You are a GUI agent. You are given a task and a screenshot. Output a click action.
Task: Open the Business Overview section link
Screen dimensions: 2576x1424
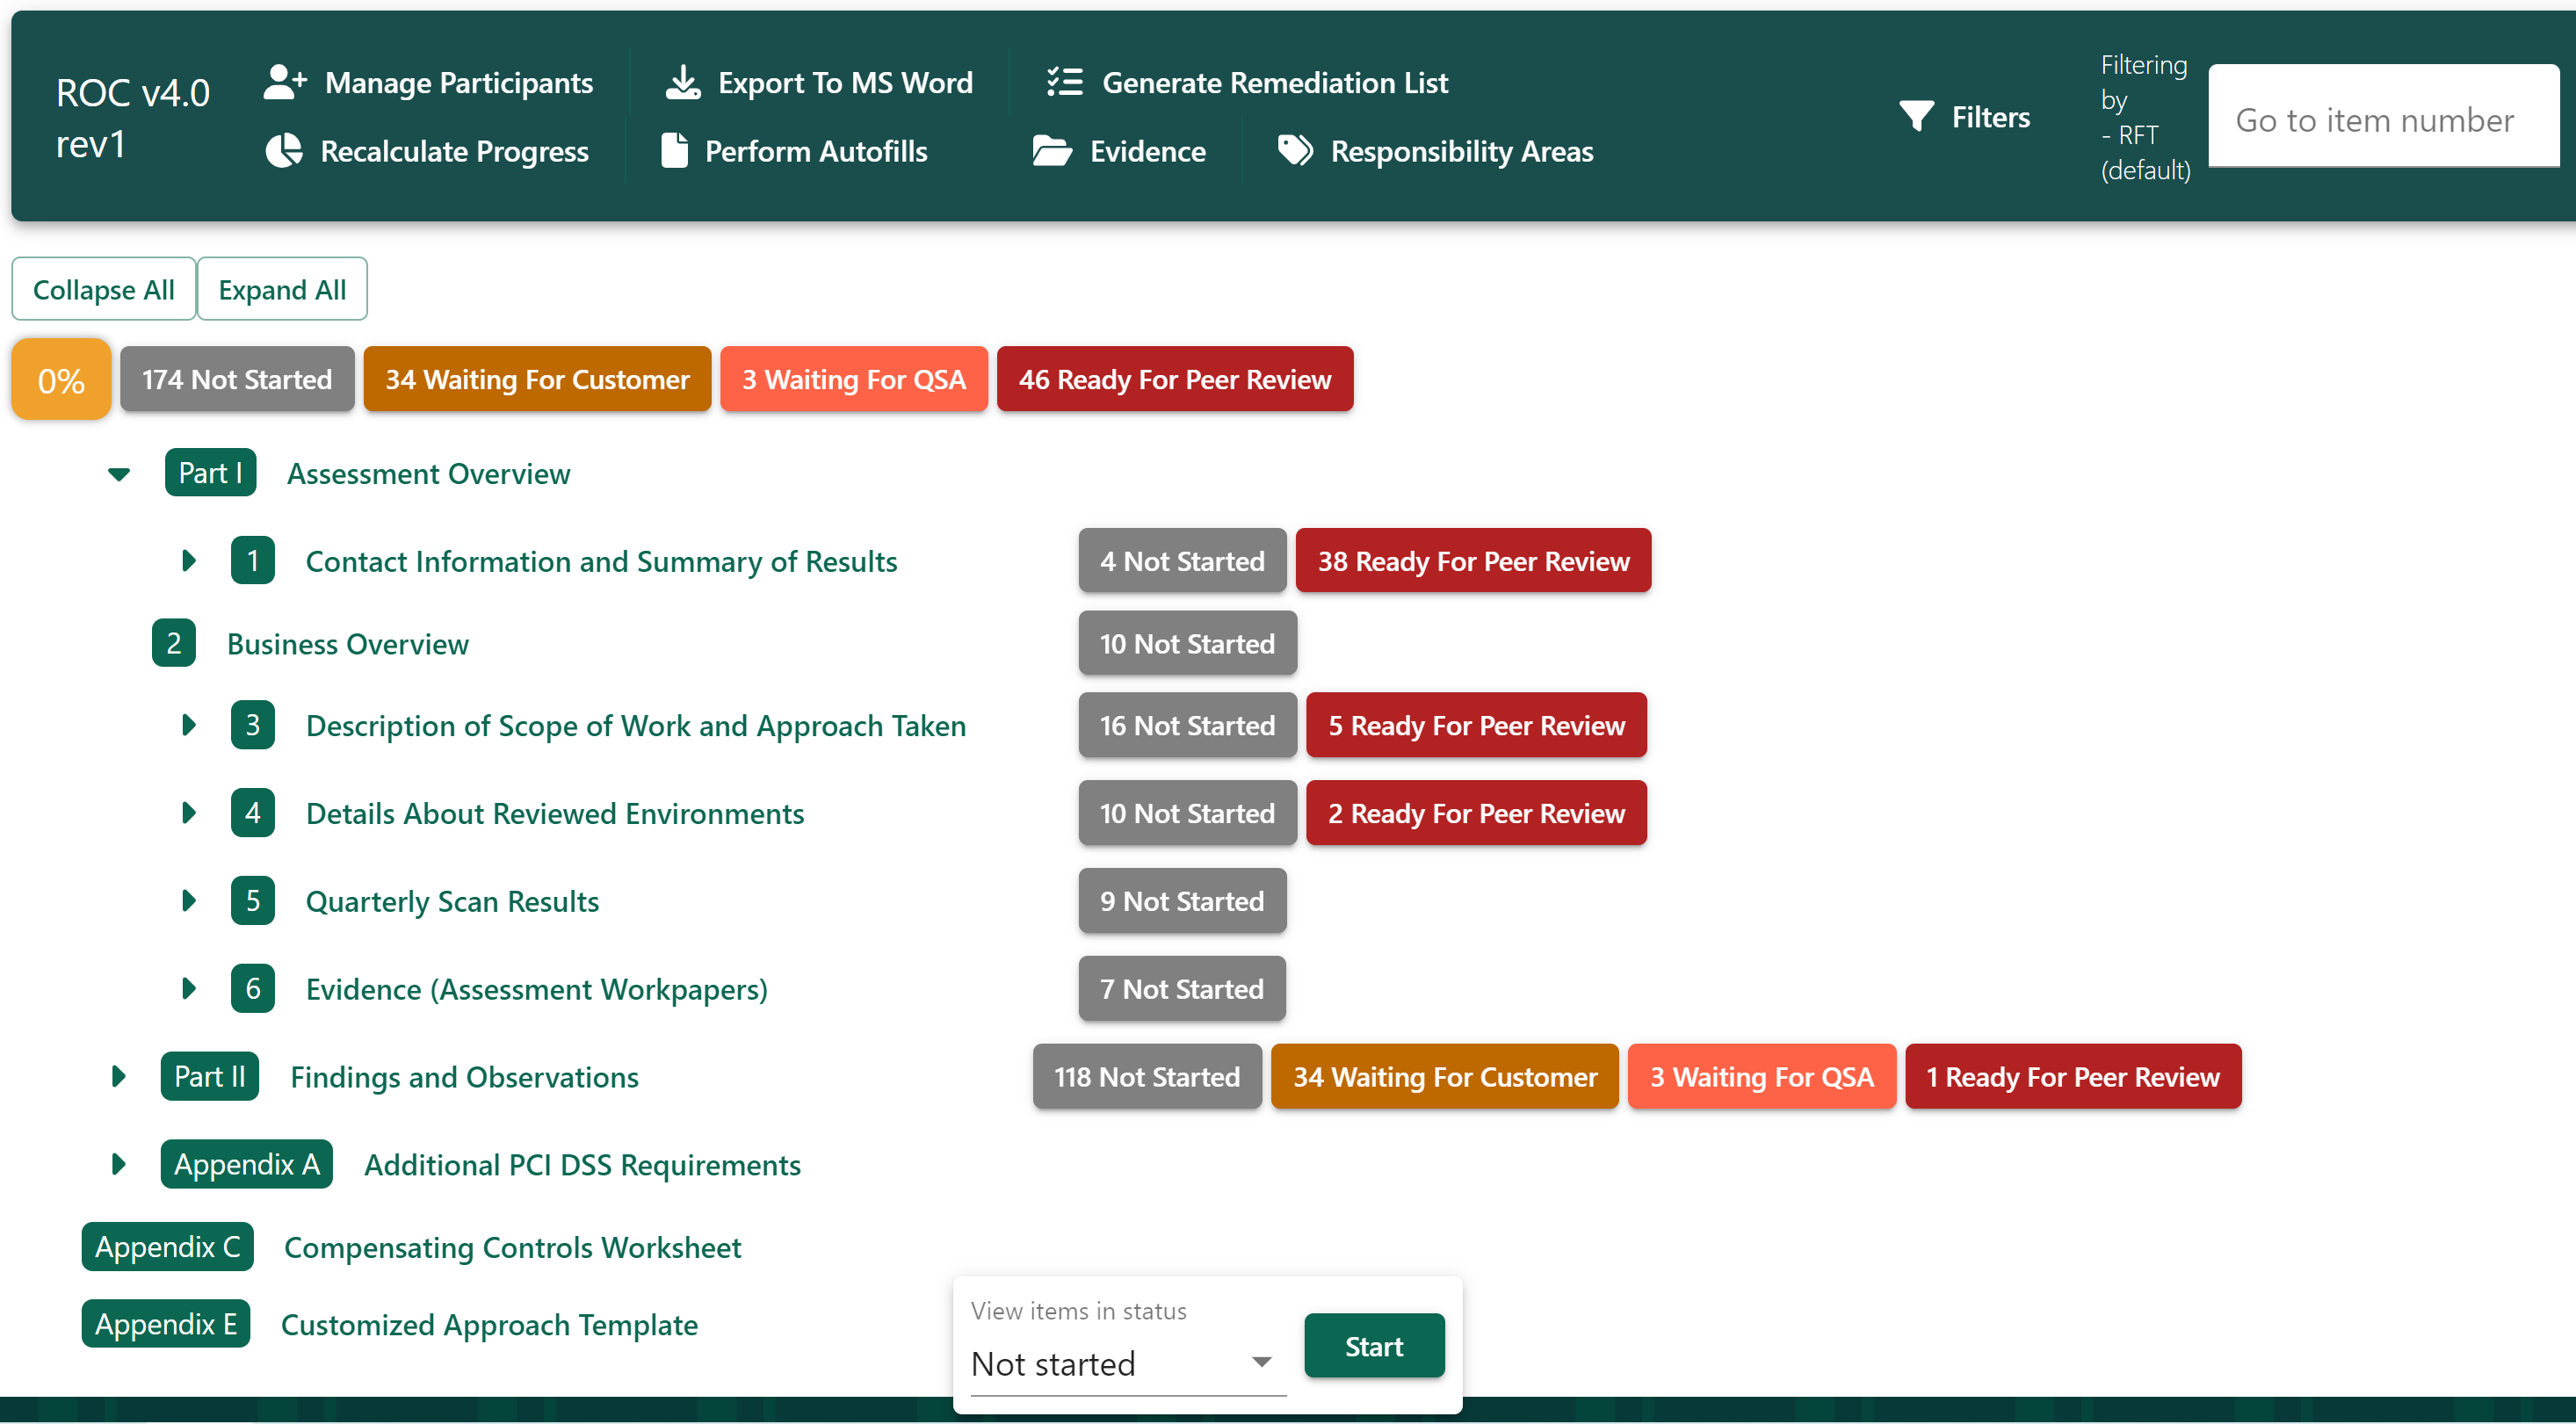(347, 644)
